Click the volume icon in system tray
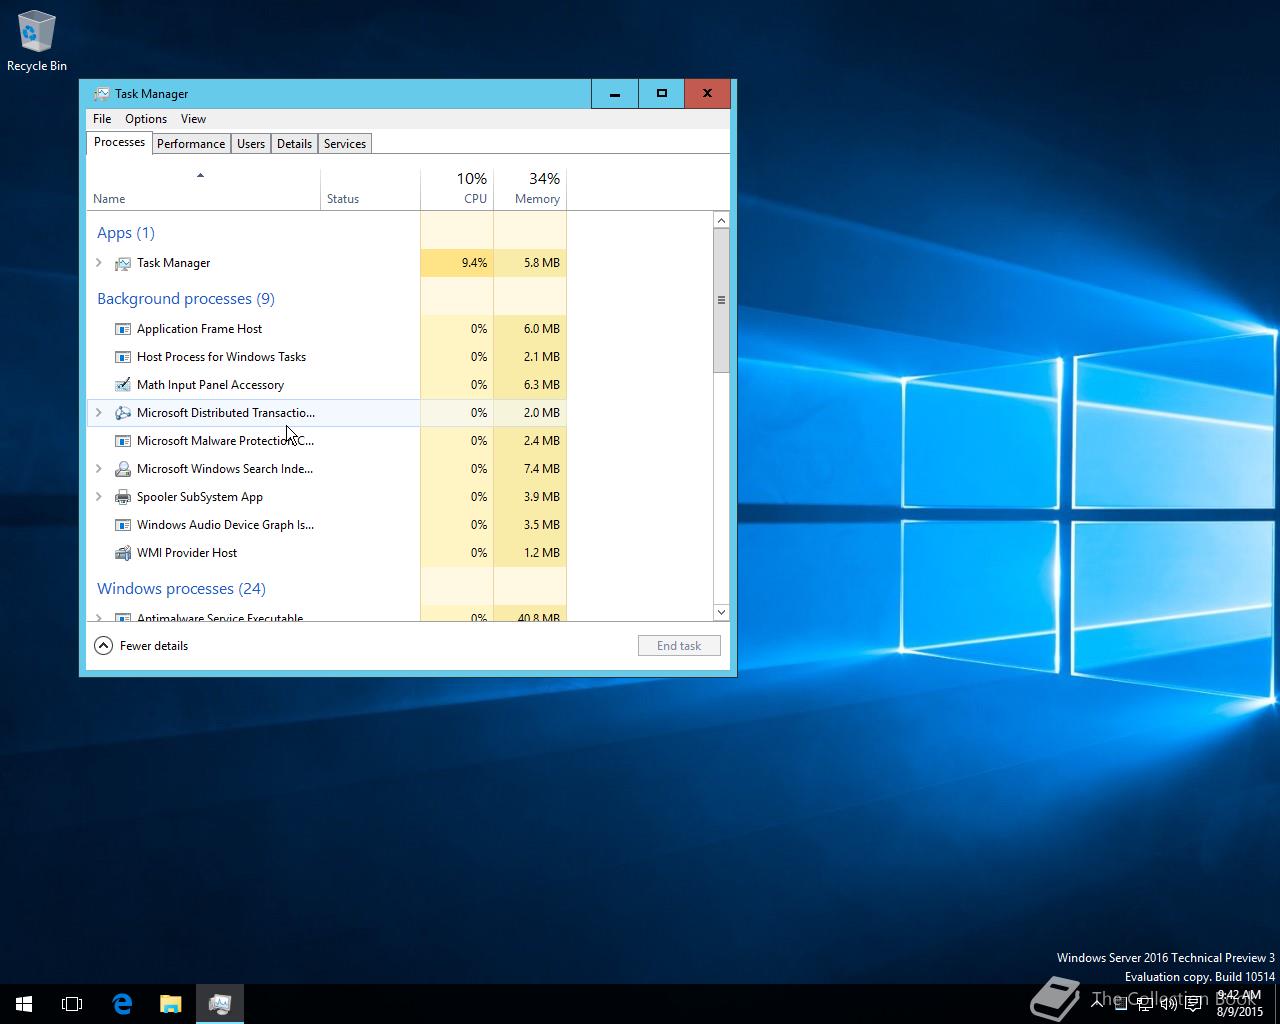 pyautogui.click(x=1168, y=1004)
